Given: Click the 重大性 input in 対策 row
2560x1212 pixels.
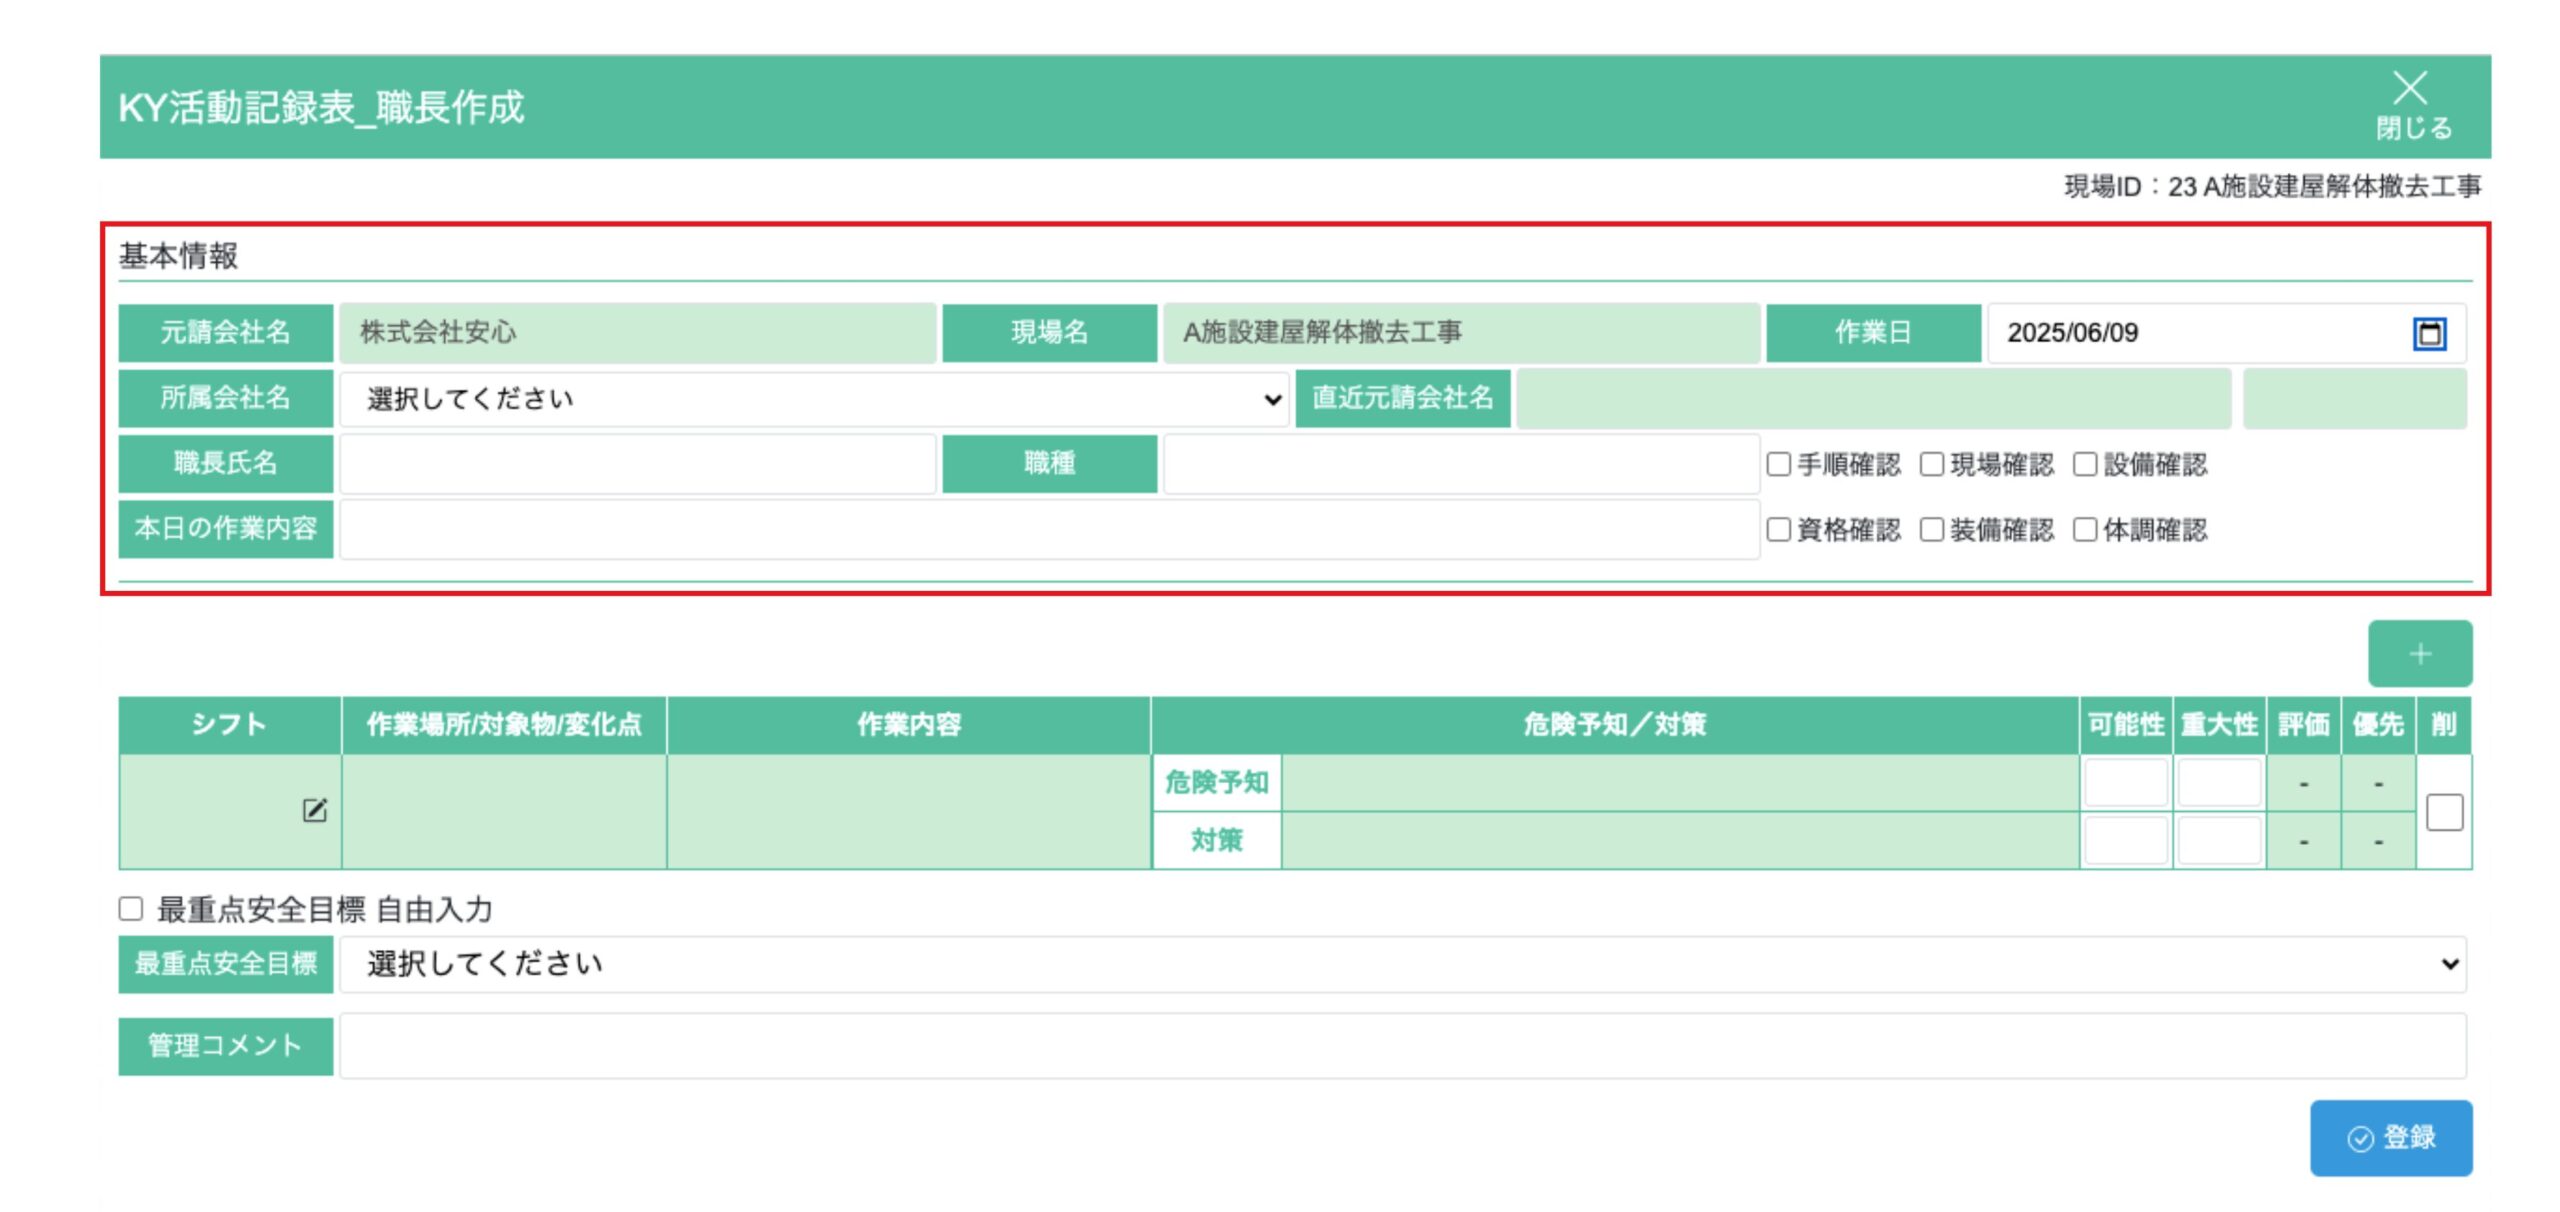Looking at the screenshot, I should (2219, 840).
